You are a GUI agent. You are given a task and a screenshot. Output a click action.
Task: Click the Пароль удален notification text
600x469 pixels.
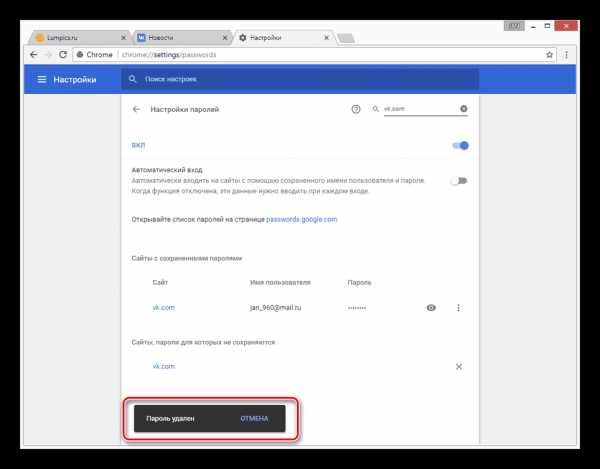click(x=170, y=419)
